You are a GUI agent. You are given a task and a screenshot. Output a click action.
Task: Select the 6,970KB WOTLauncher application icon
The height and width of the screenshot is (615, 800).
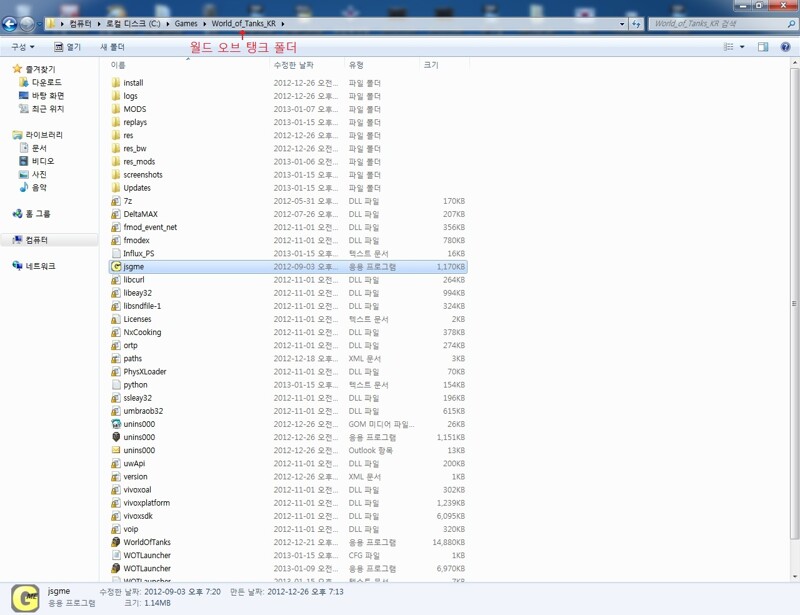click(x=116, y=568)
